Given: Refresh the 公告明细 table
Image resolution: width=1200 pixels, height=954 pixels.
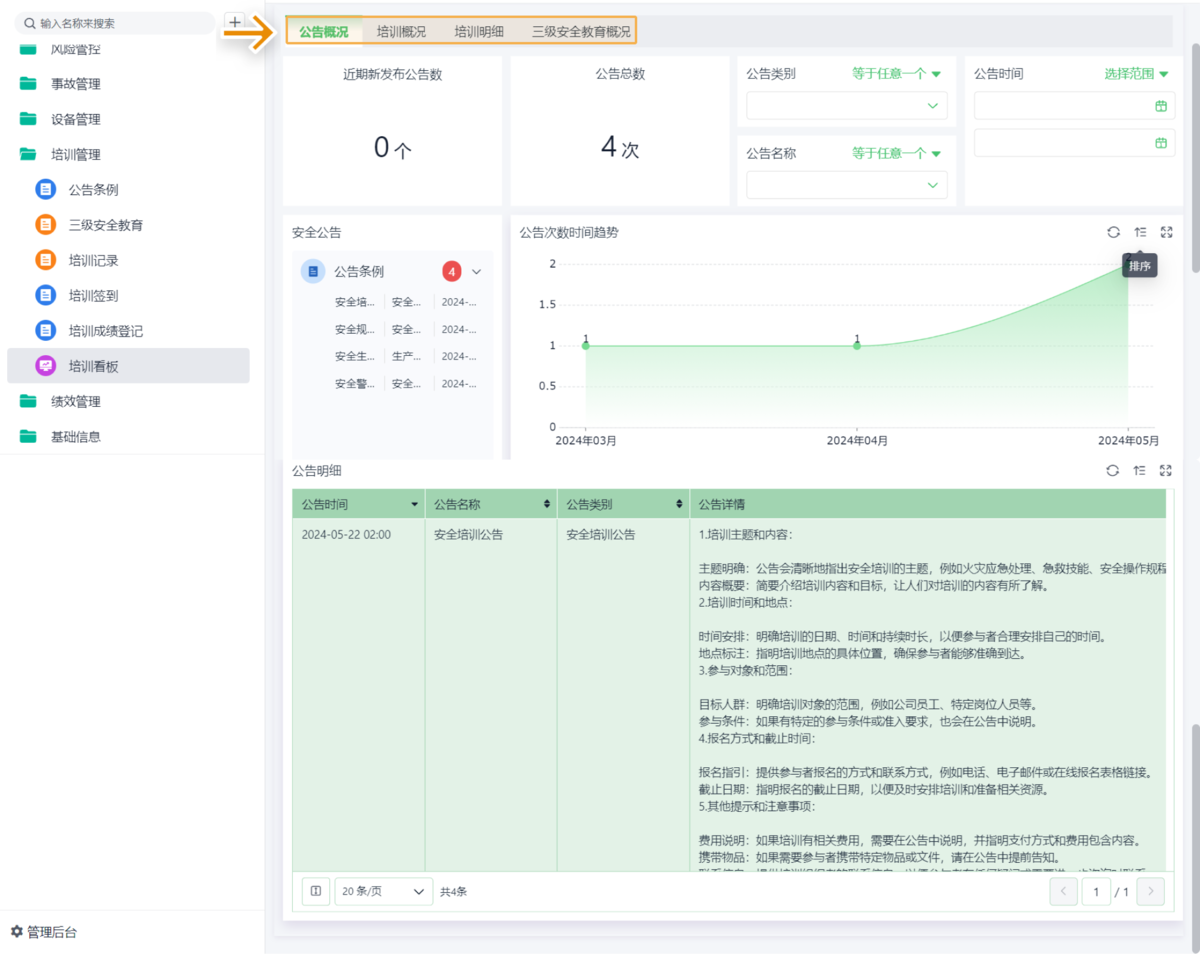Looking at the screenshot, I should [x=1112, y=470].
